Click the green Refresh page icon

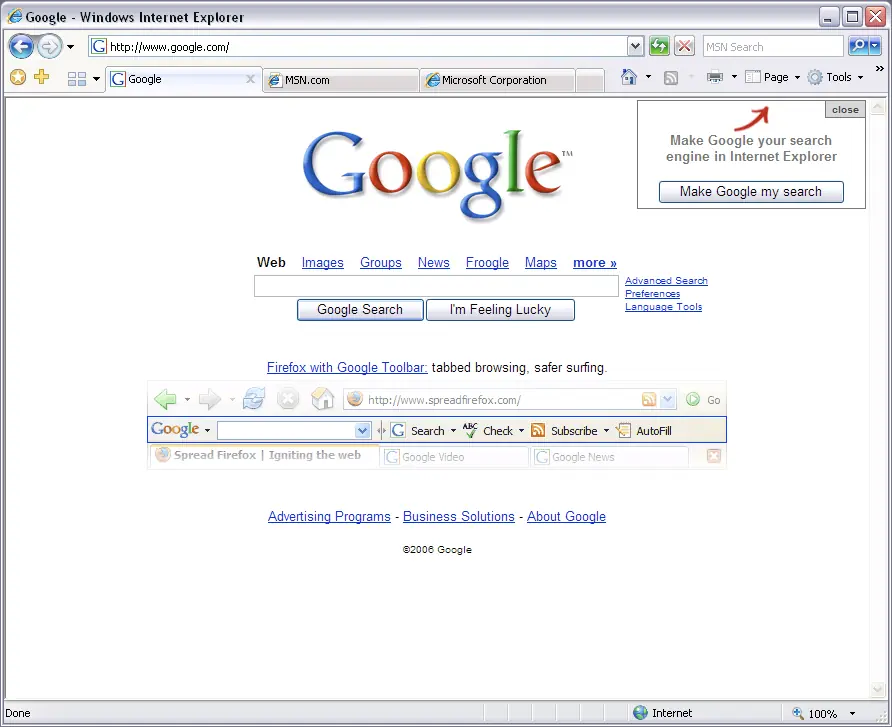659,47
